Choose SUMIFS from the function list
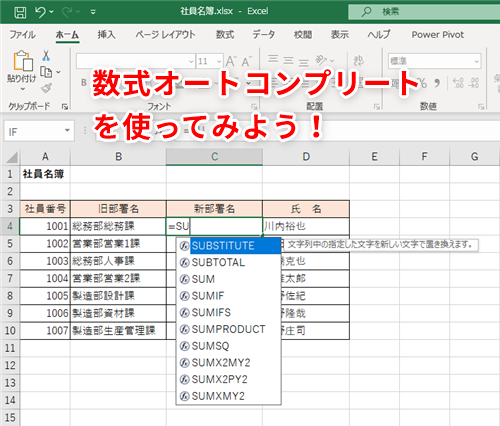This screenshot has height=426, width=500. [229, 313]
